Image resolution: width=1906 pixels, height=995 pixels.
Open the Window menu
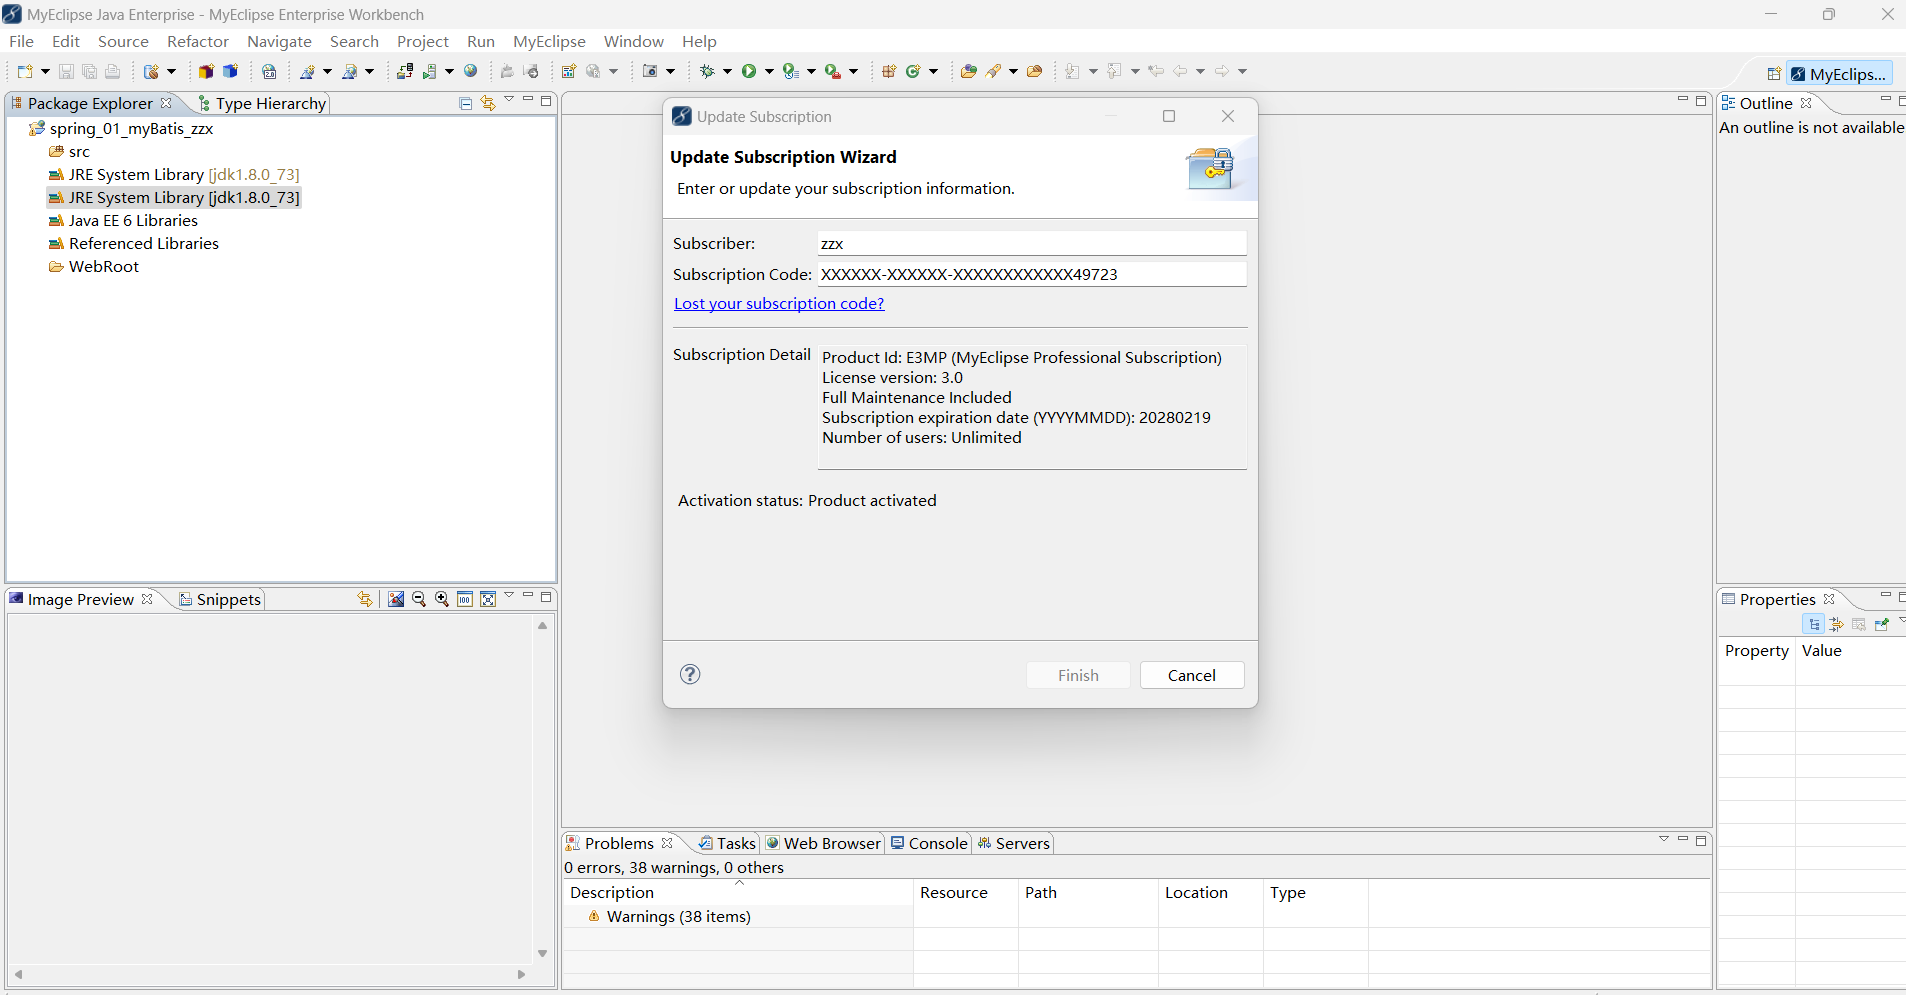click(633, 41)
